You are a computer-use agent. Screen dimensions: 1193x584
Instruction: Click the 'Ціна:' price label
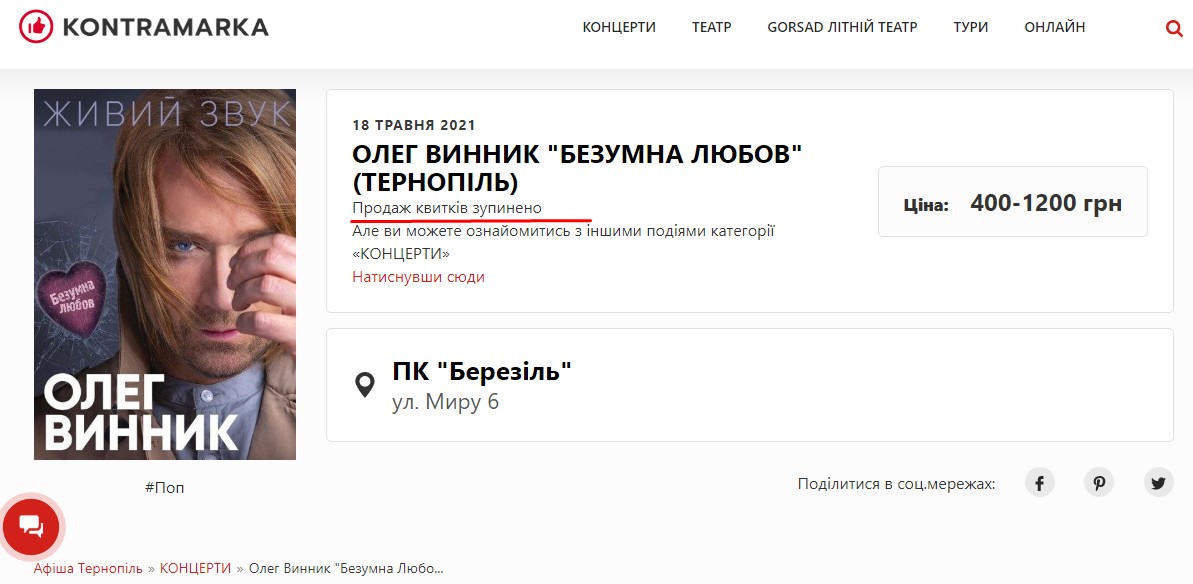[926, 205]
